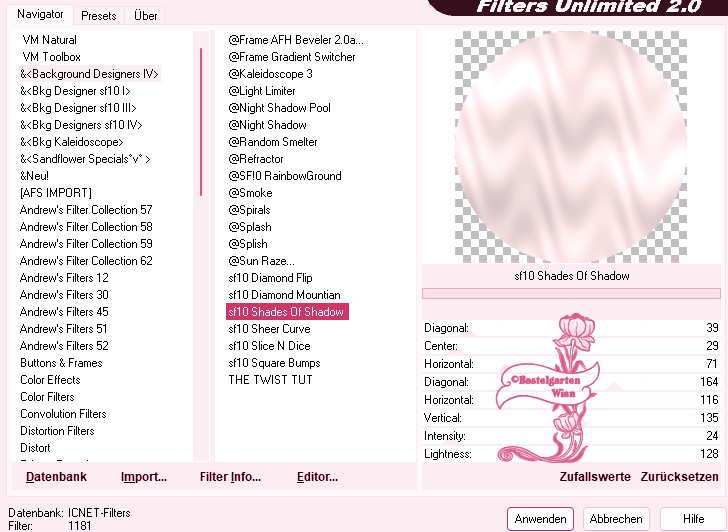Select @SF!0 RainbowGround filter
The width and height of the screenshot is (728, 532).
[x=285, y=176]
